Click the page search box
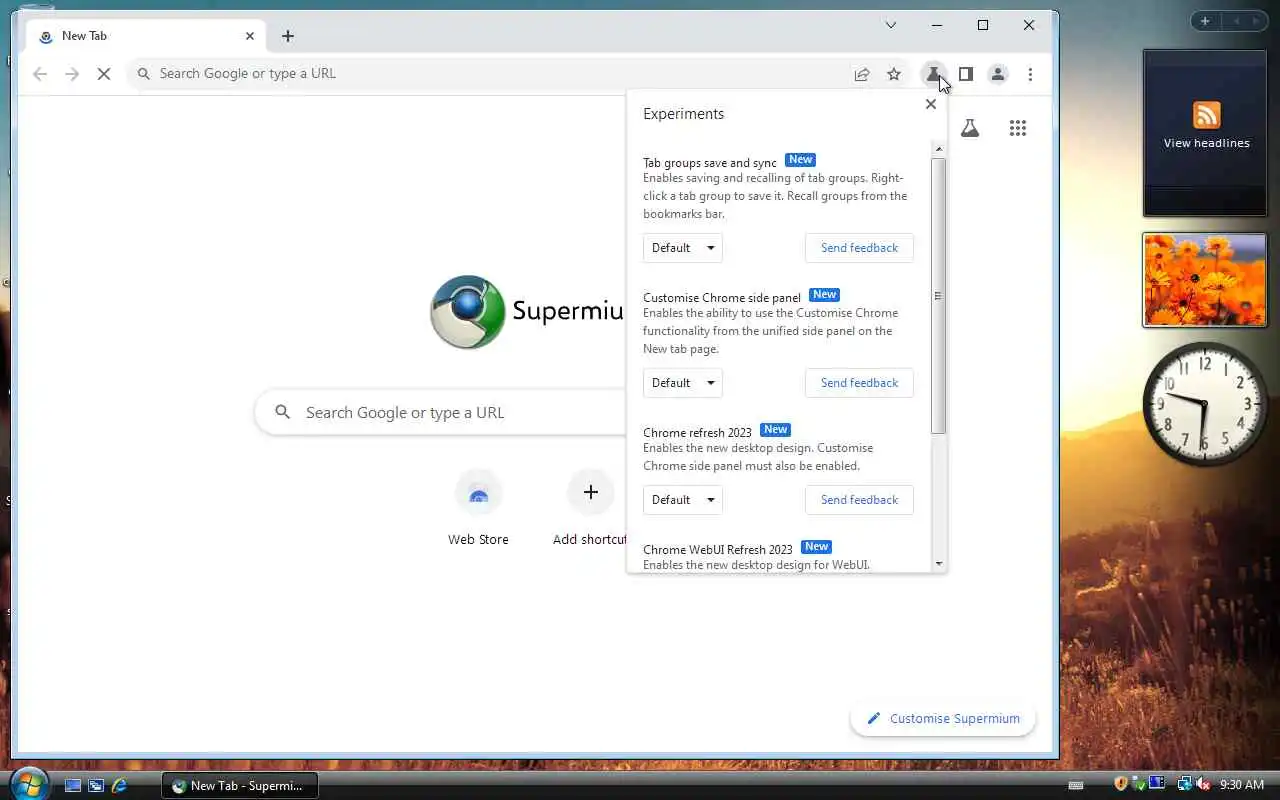Image resolution: width=1280 pixels, height=800 pixels. click(440, 412)
